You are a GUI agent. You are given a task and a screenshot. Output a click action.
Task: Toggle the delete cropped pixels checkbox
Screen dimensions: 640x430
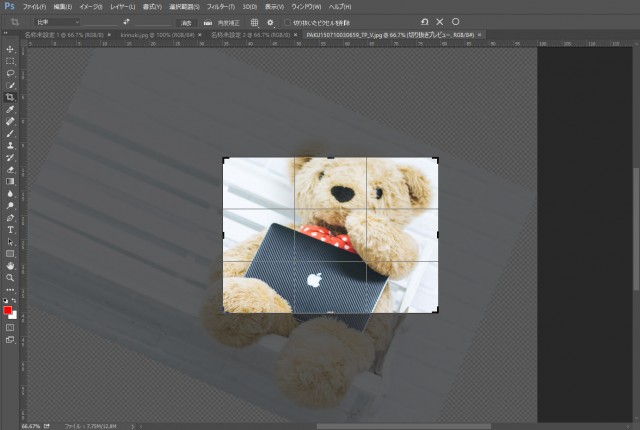285,21
